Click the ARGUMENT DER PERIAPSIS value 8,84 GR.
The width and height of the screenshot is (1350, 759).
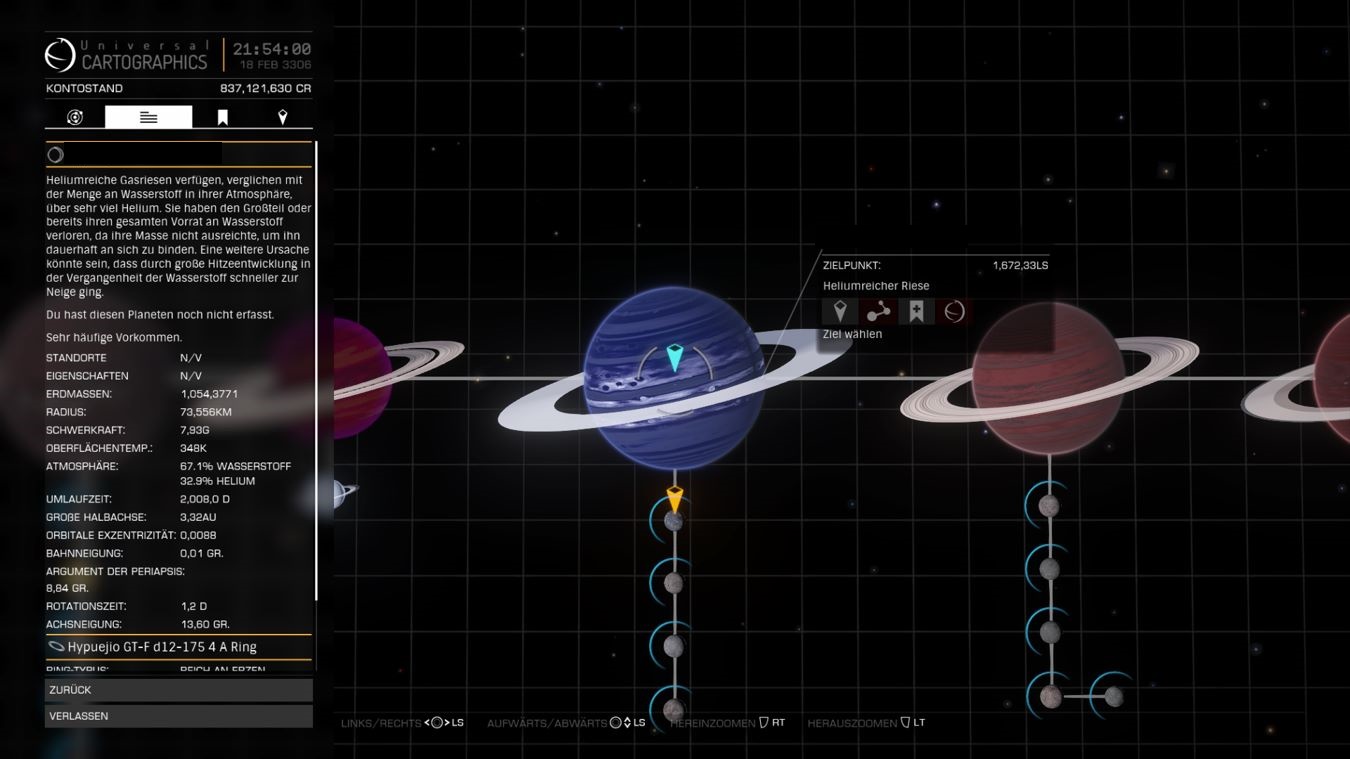click(67, 588)
